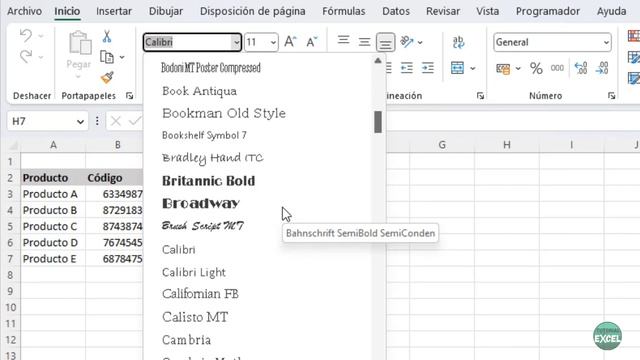The height and width of the screenshot is (360, 640).
Task: Decrease font size with the small A
Action: (311, 42)
